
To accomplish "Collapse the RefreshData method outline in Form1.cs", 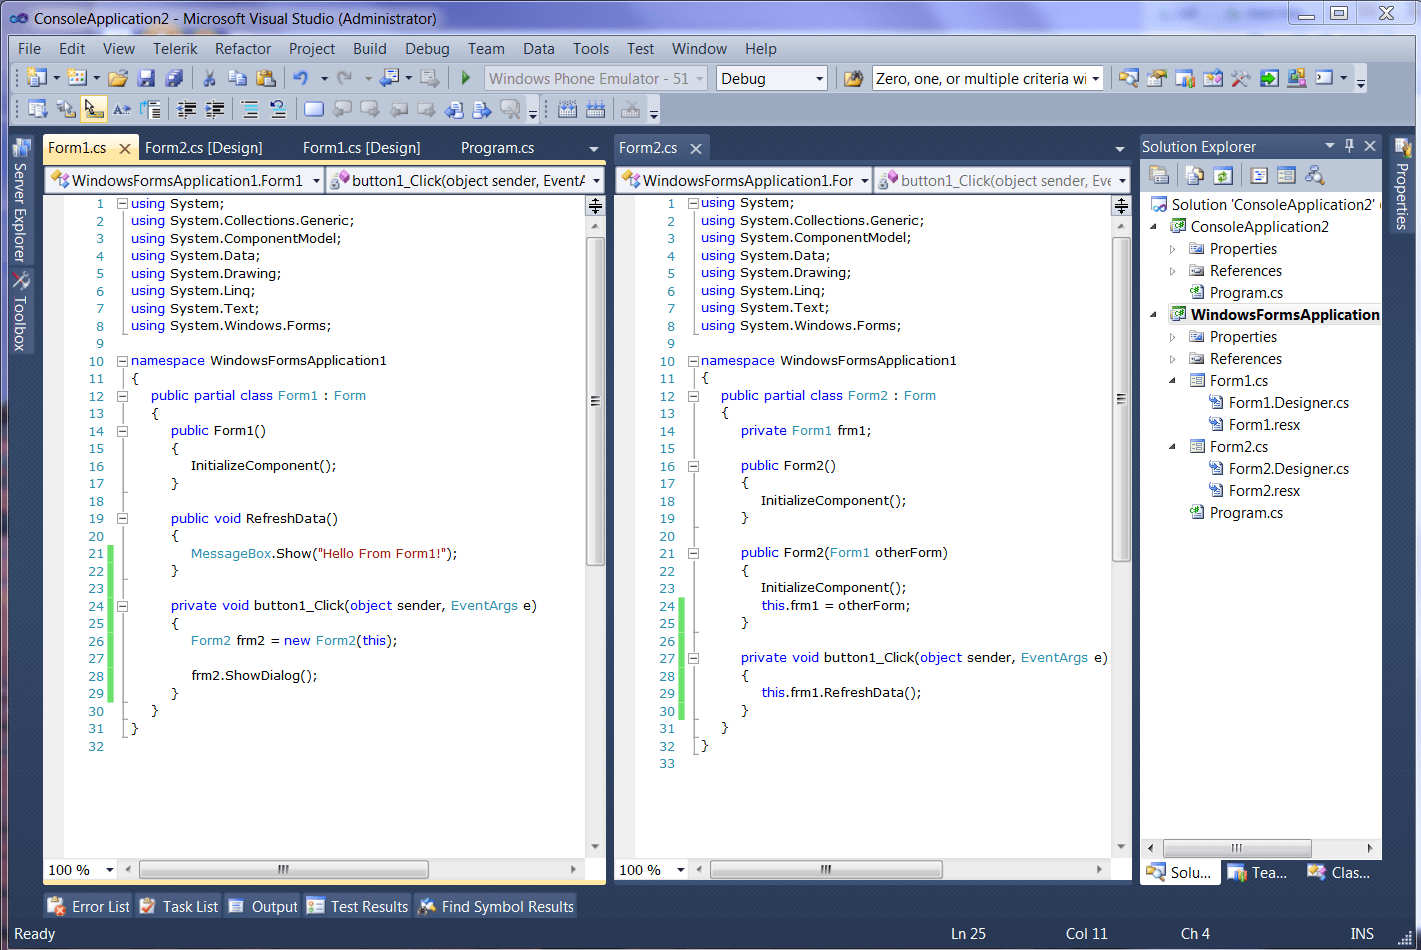I will coord(122,518).
